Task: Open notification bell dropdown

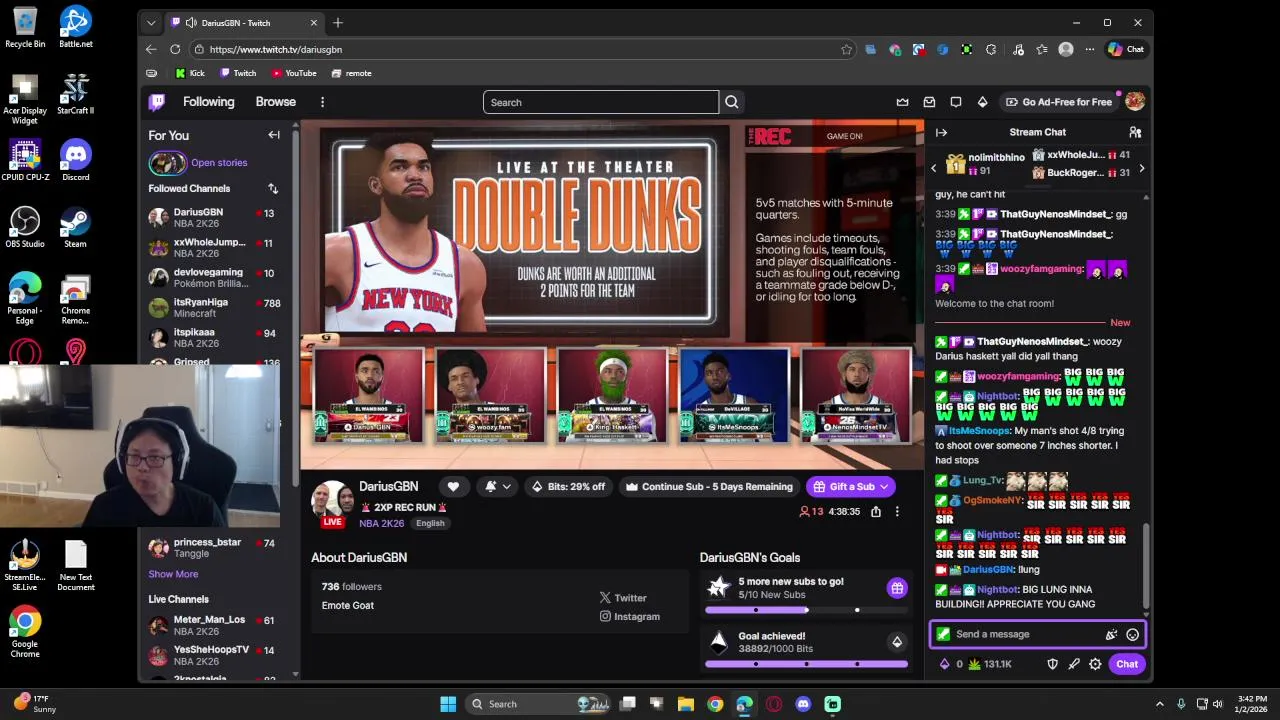Action: [497, 487]
